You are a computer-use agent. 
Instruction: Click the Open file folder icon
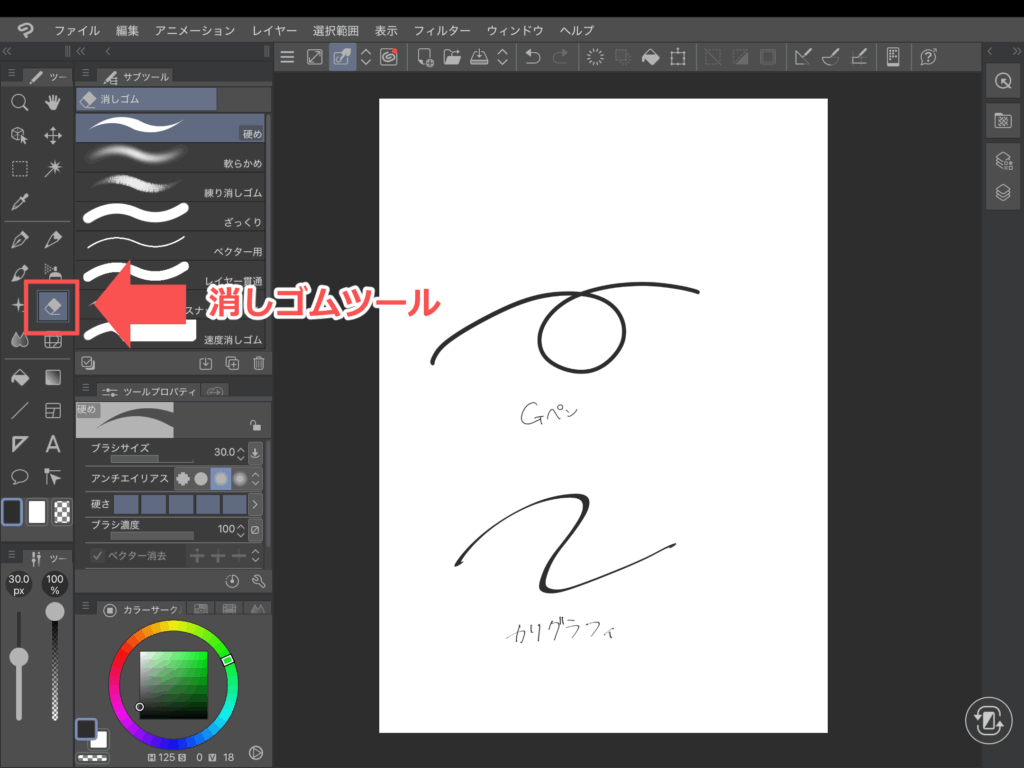[452, 57]
